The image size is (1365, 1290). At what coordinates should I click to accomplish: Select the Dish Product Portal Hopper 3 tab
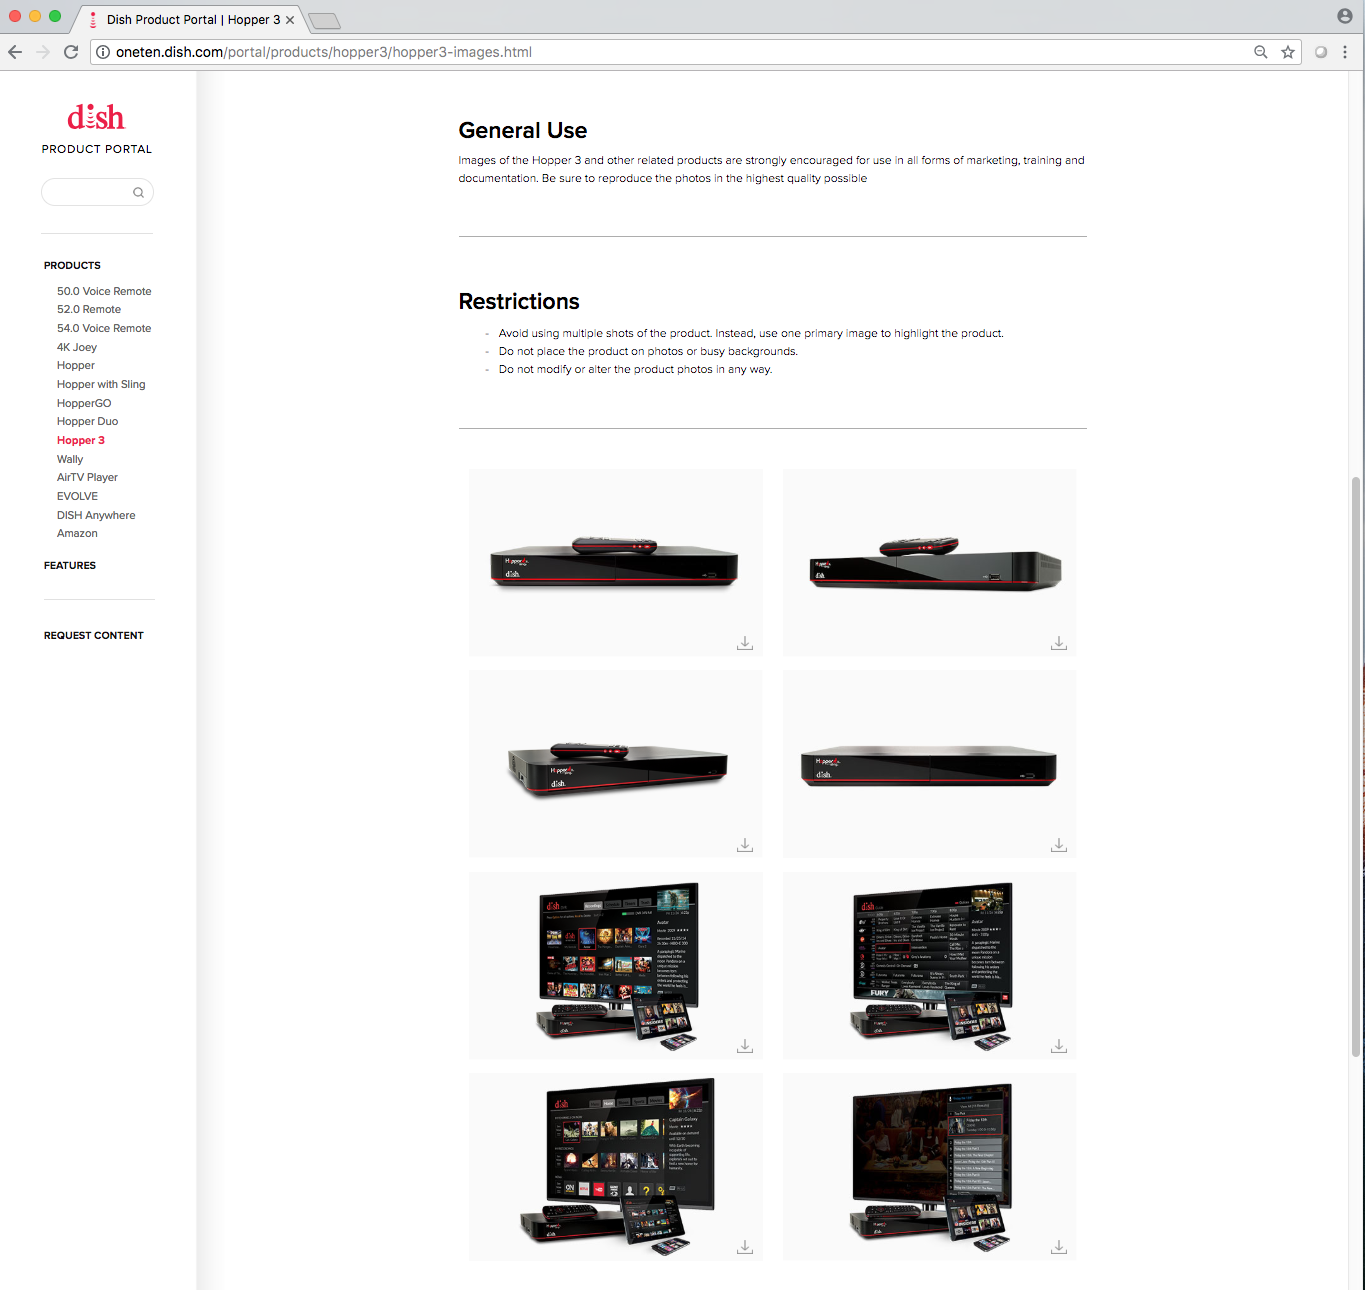click(188, 19)
